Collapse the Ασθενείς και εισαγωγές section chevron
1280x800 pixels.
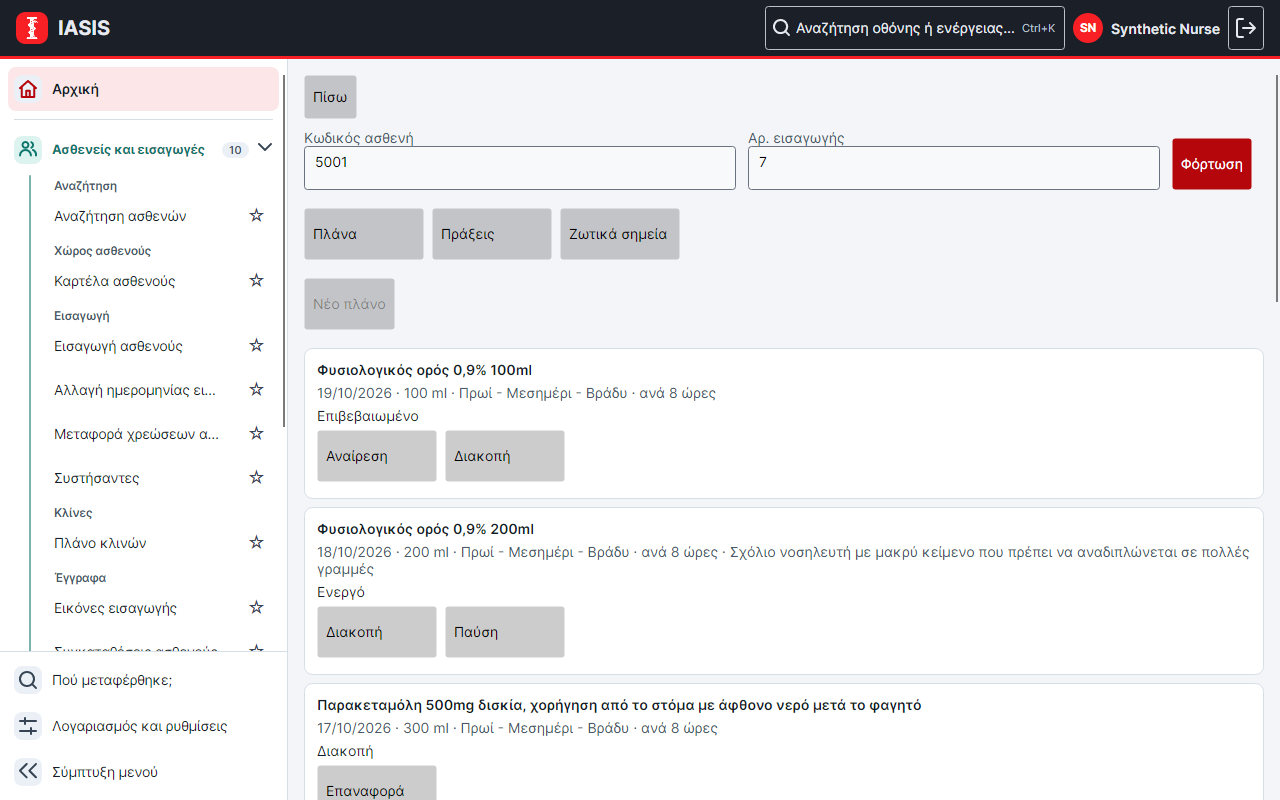tap(265, 148)
